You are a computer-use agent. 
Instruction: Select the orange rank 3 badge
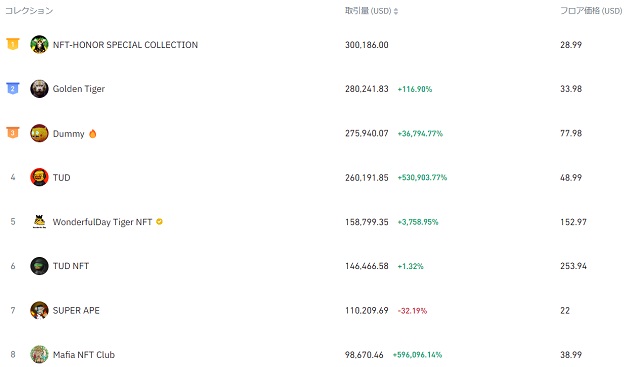13,132
